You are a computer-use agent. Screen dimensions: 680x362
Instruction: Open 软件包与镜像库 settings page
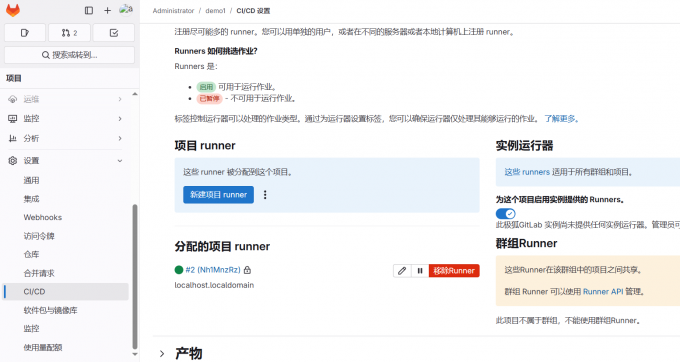[50, 310]
